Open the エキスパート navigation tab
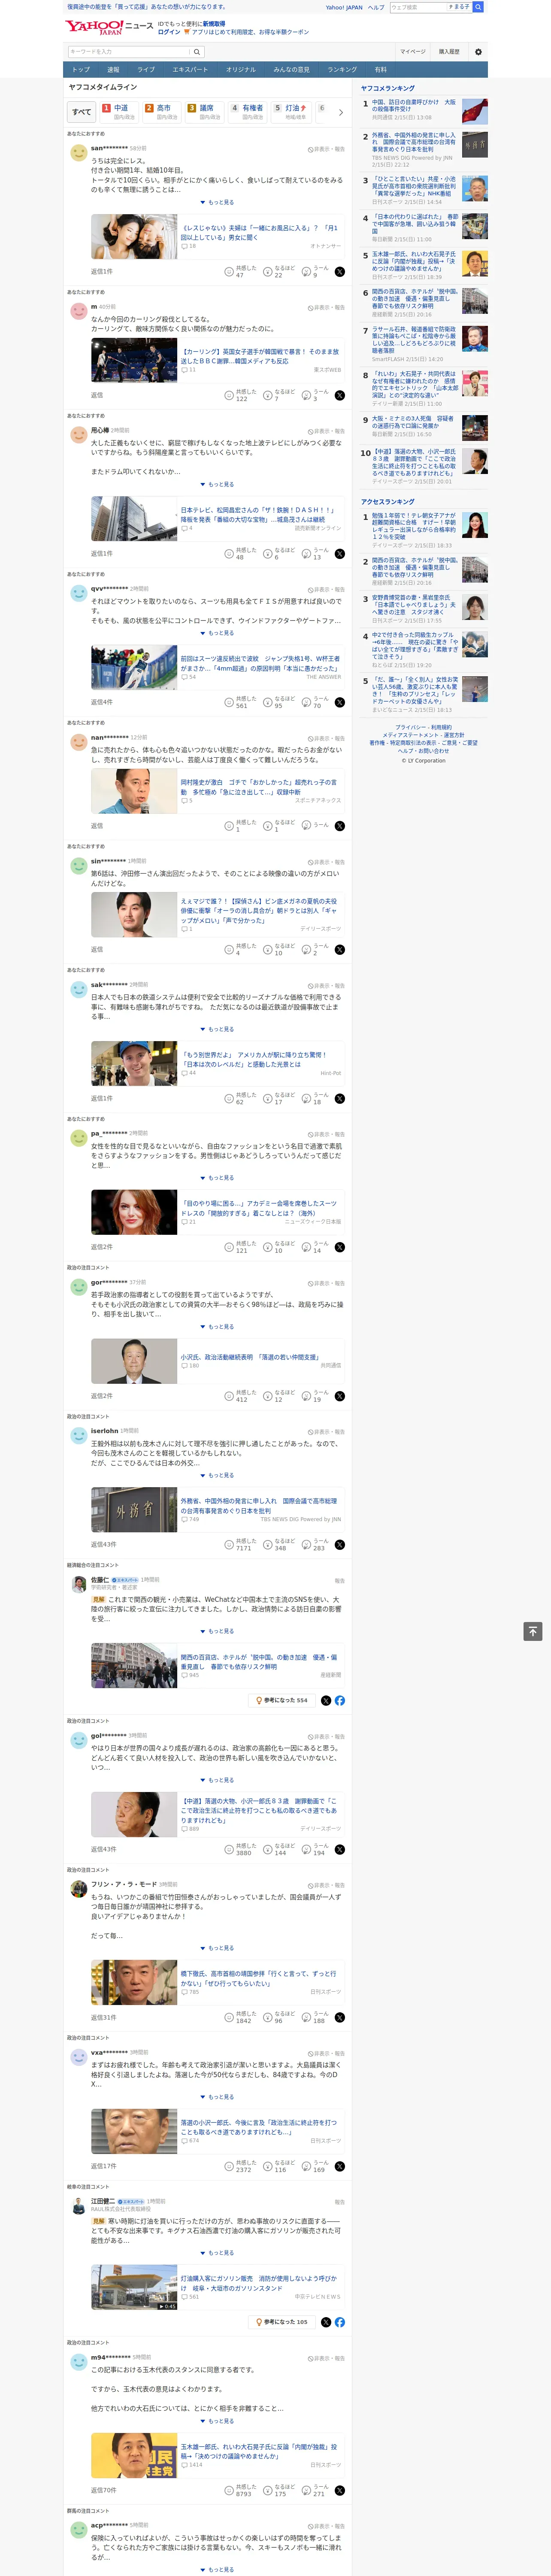This screenshot has height=2576, width=551. point(190,70)
